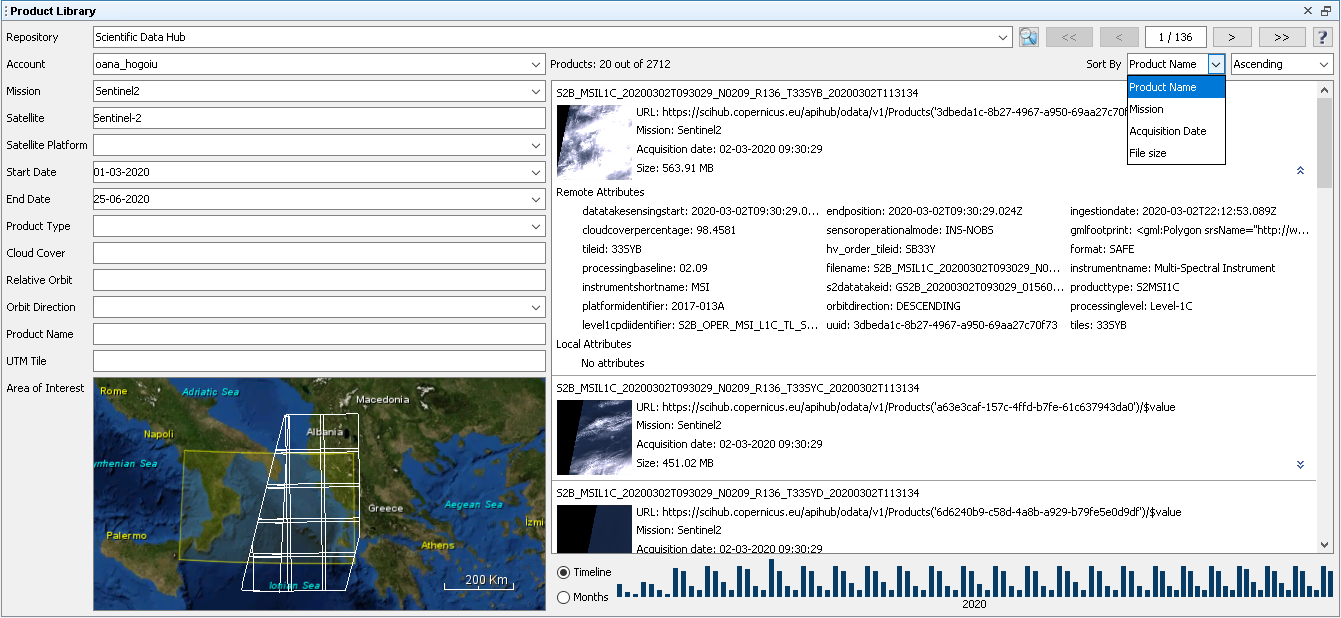Choose Acquisition Date in sort list
The width and height of the screenshot is (1341, 618).
point(1176,131)
